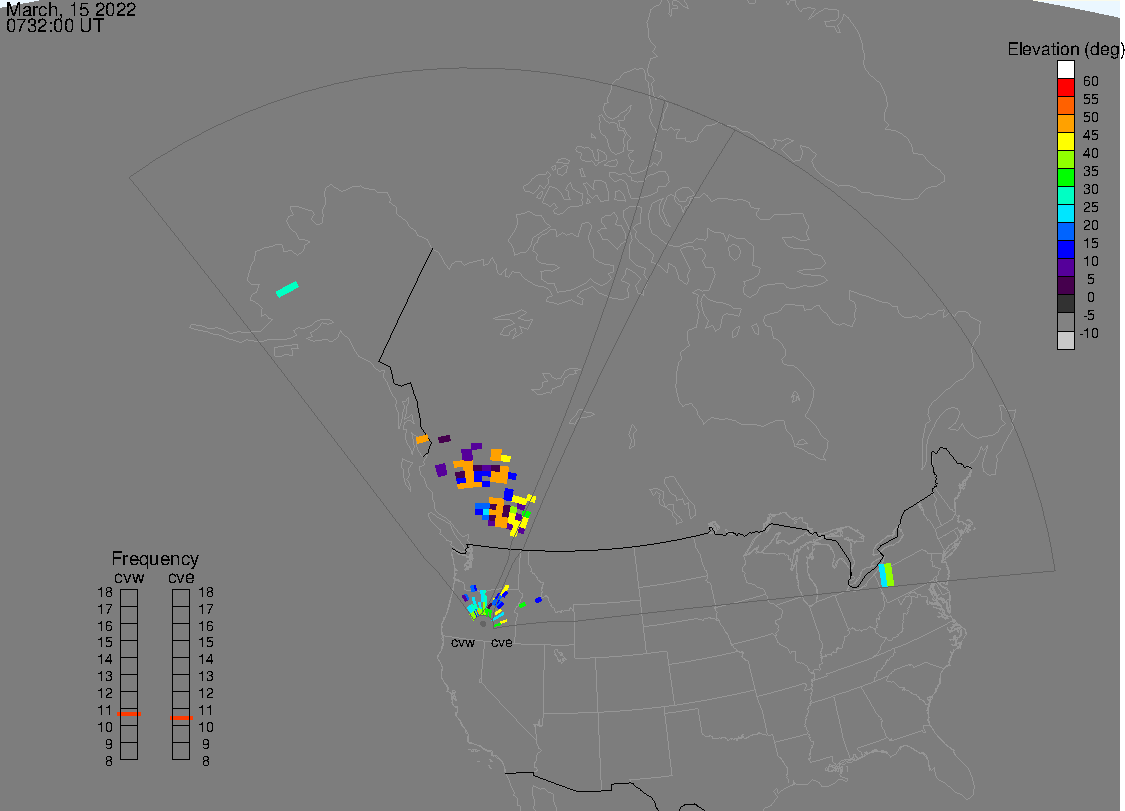Image resolution: width=1125 pixels, height=811 pixels.
Task: Click the 'cvw' radar site label on the map
Action: click(x=463, y=642)
